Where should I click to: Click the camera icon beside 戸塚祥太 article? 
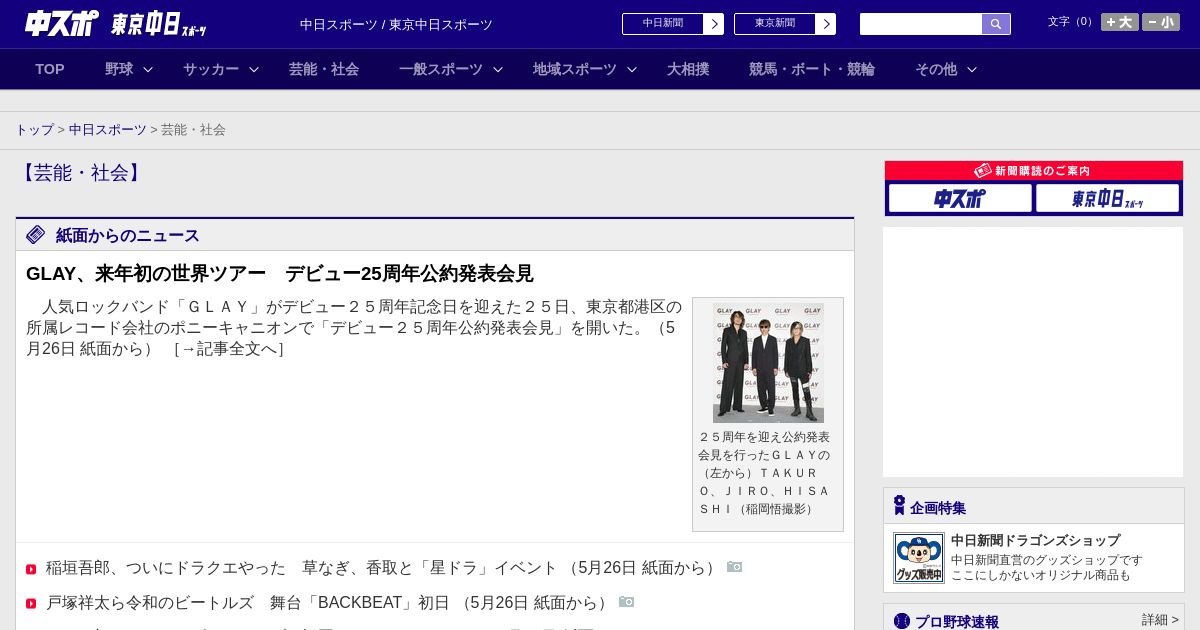point(627,602)
